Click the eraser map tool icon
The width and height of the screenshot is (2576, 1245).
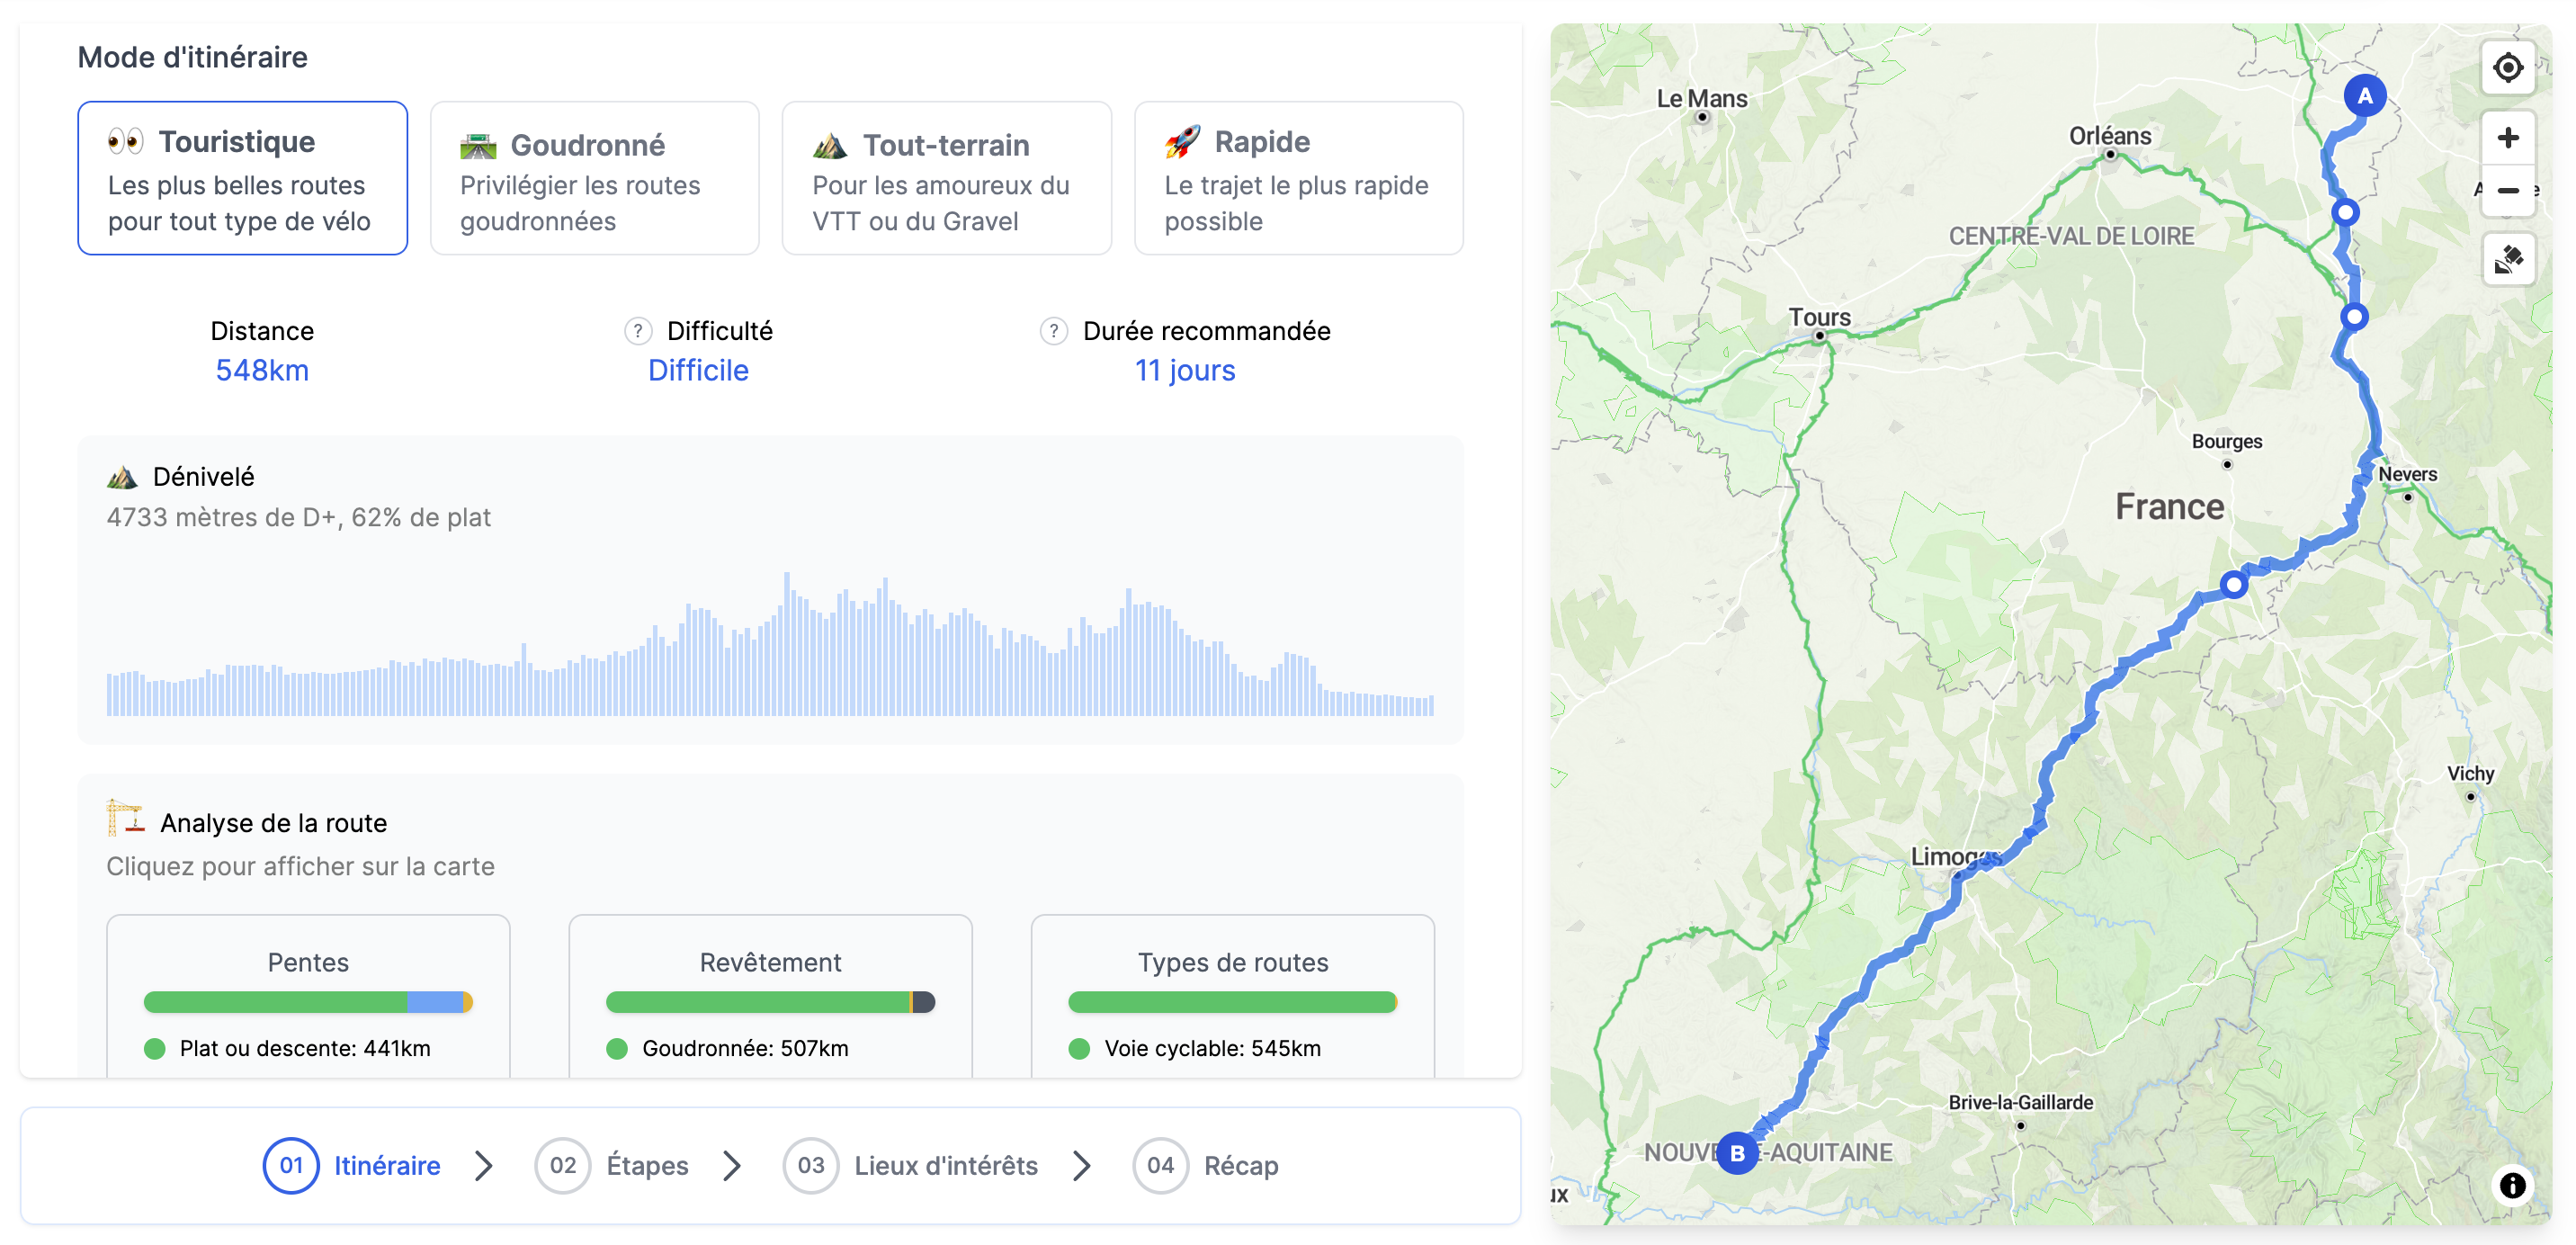pos(2507,260)
